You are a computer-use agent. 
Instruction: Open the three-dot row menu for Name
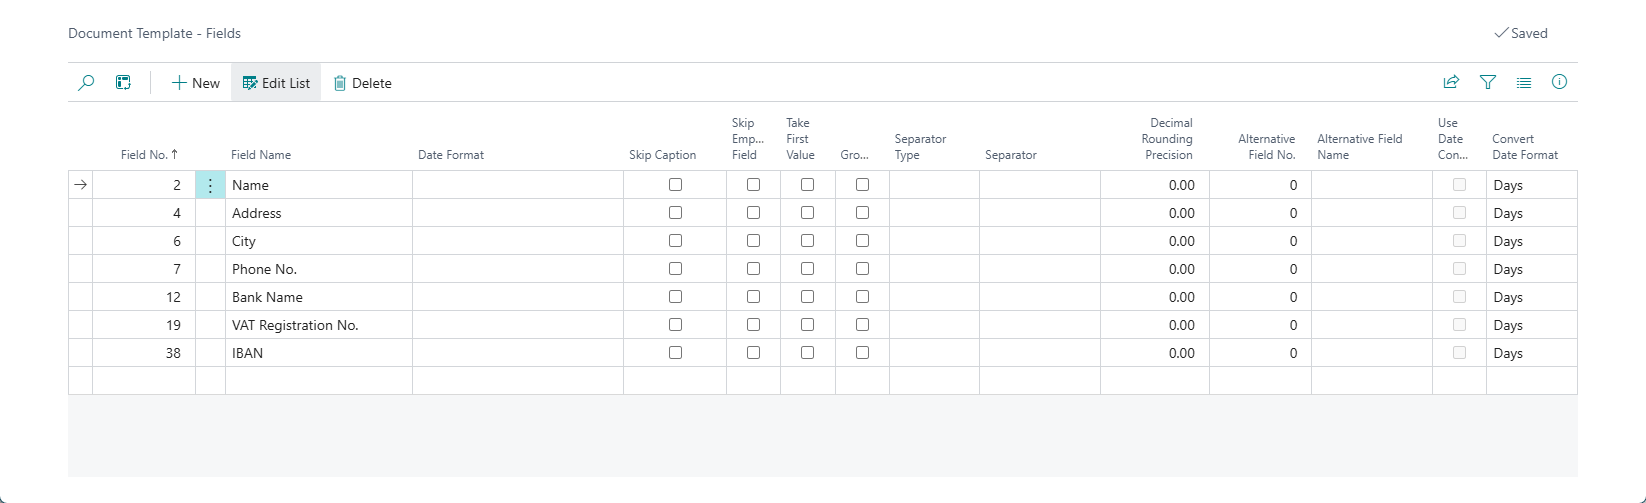(x=210, y=185)
